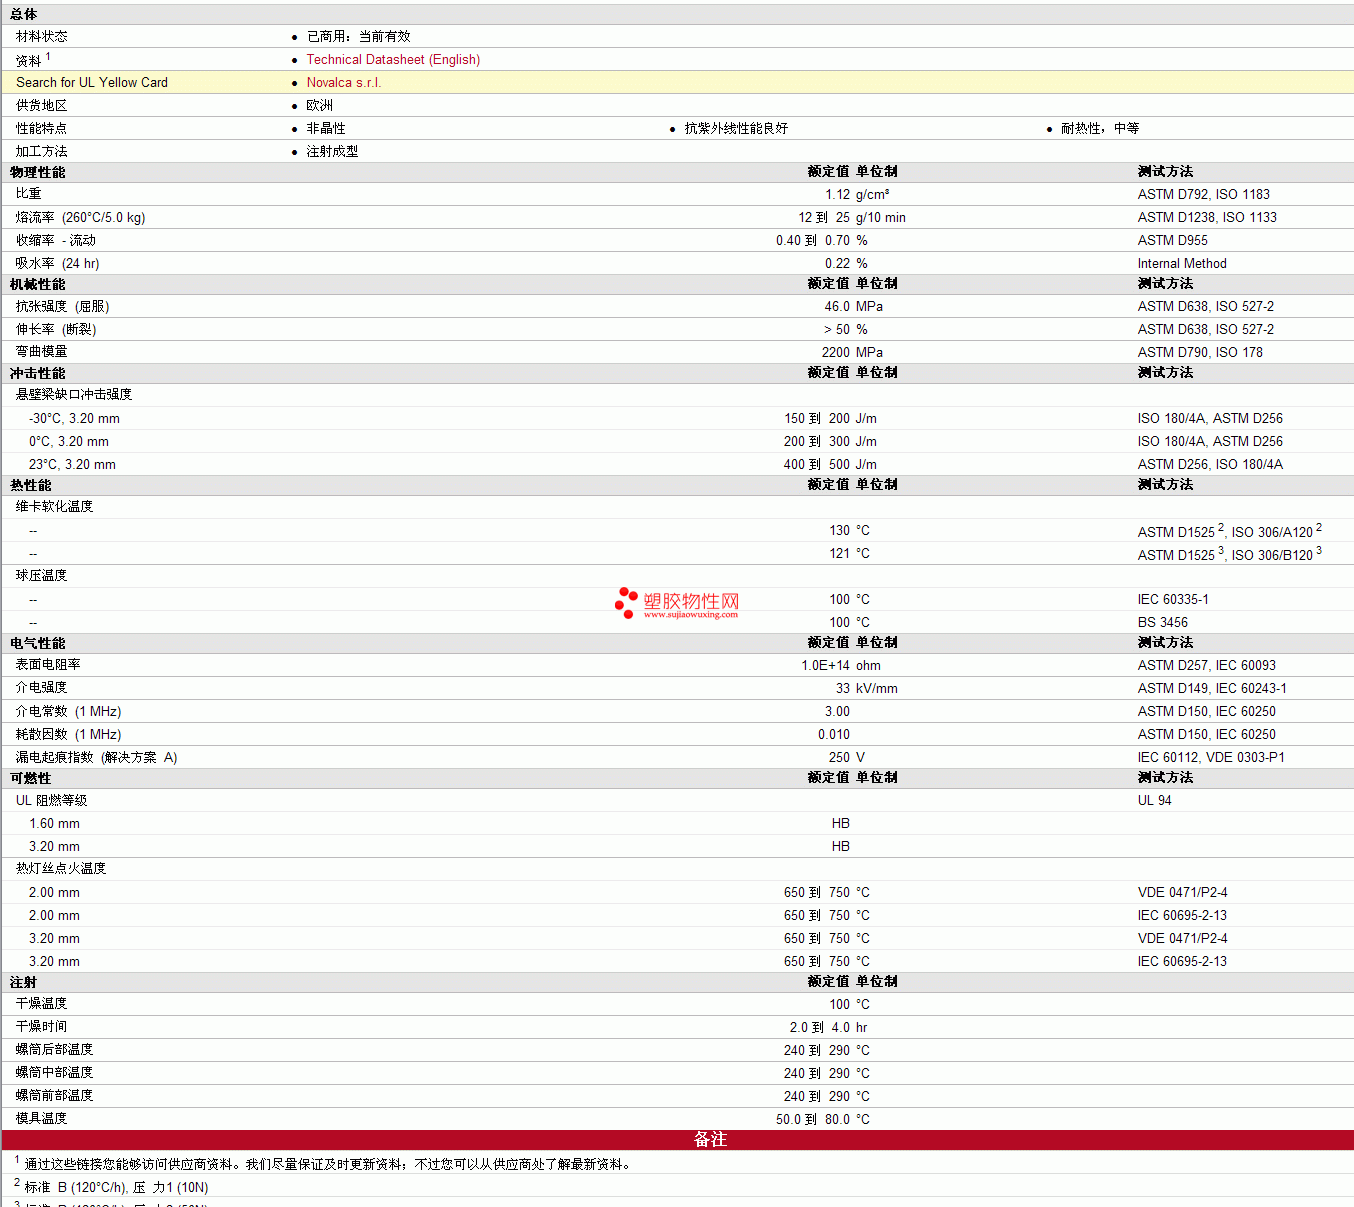Click the UL 阻燃等级 label

51,800
